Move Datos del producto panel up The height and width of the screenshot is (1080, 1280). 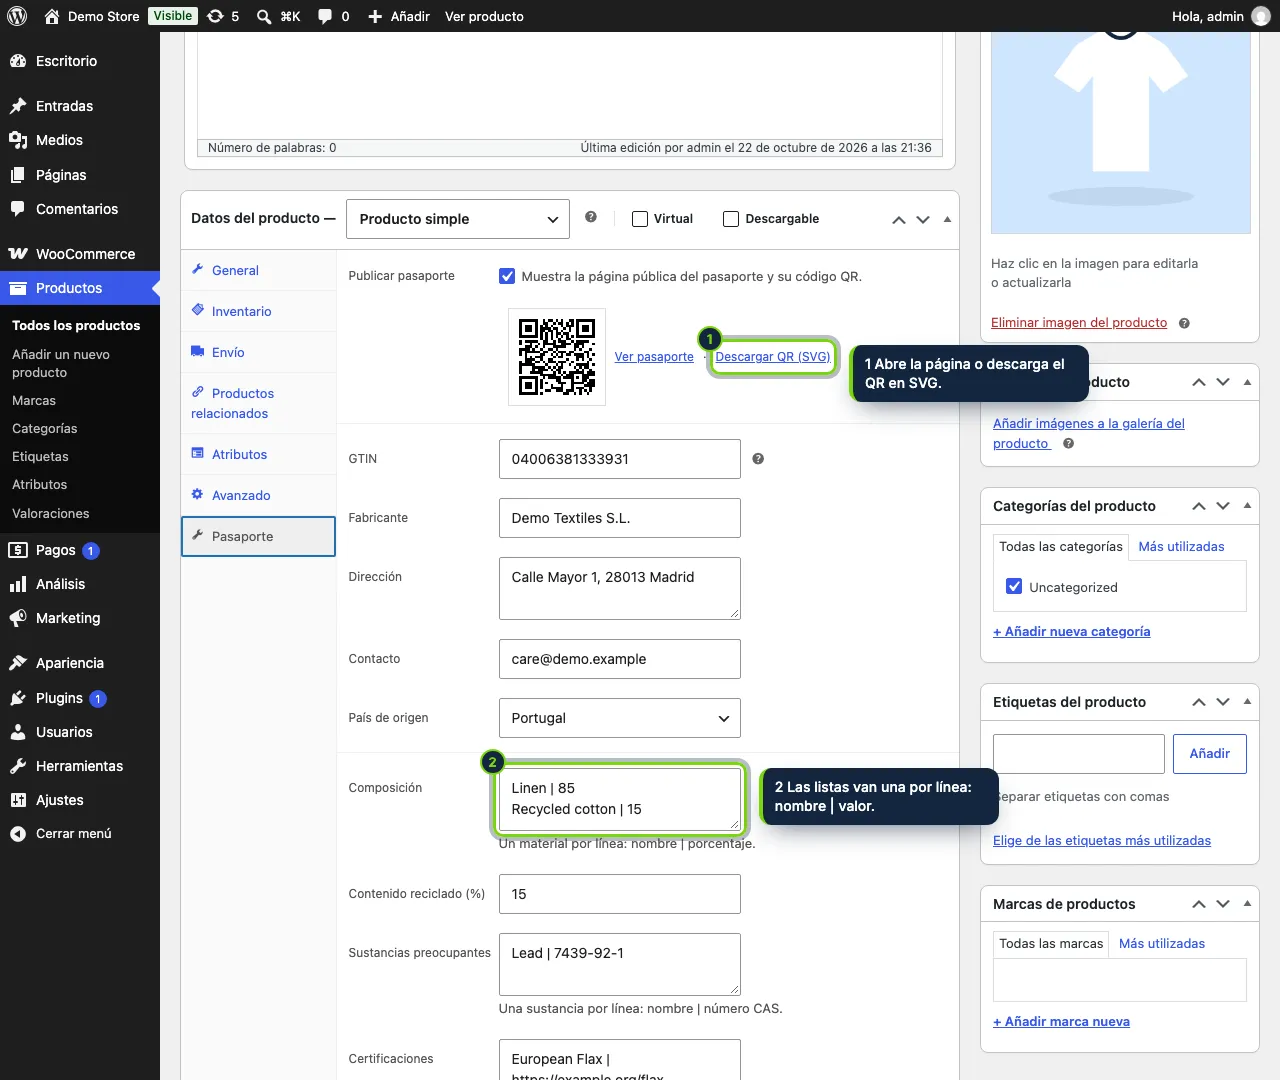click(x=899, y=219)
